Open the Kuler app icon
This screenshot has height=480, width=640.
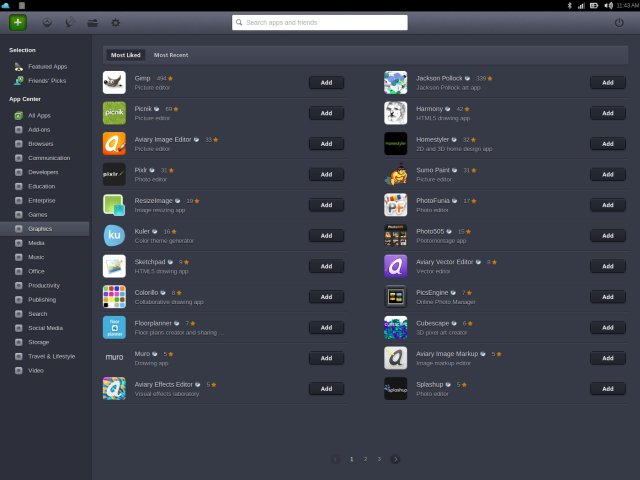[x=114, y=236]
